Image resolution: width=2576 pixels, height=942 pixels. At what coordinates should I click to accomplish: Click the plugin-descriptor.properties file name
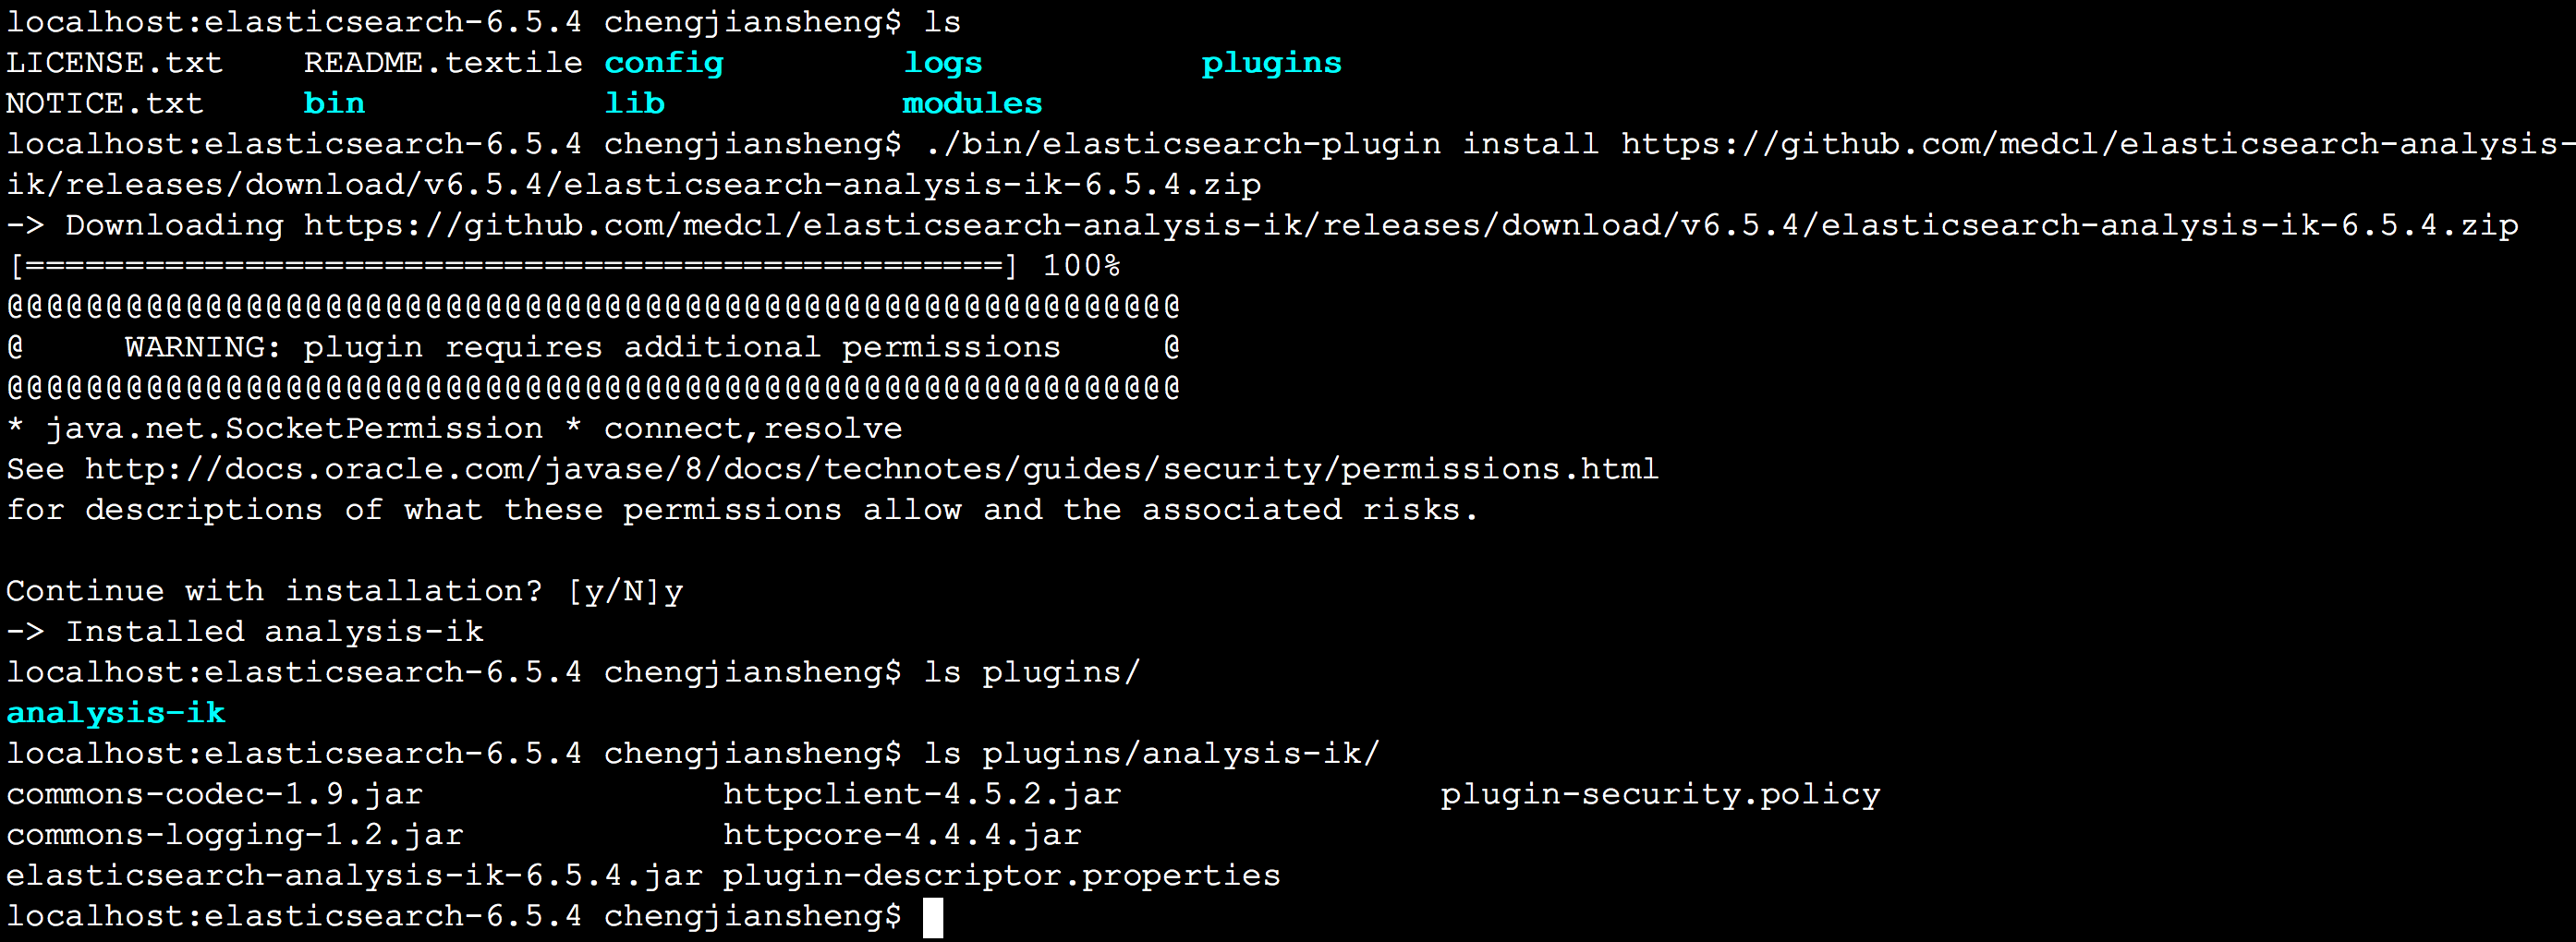[1001, 876]
